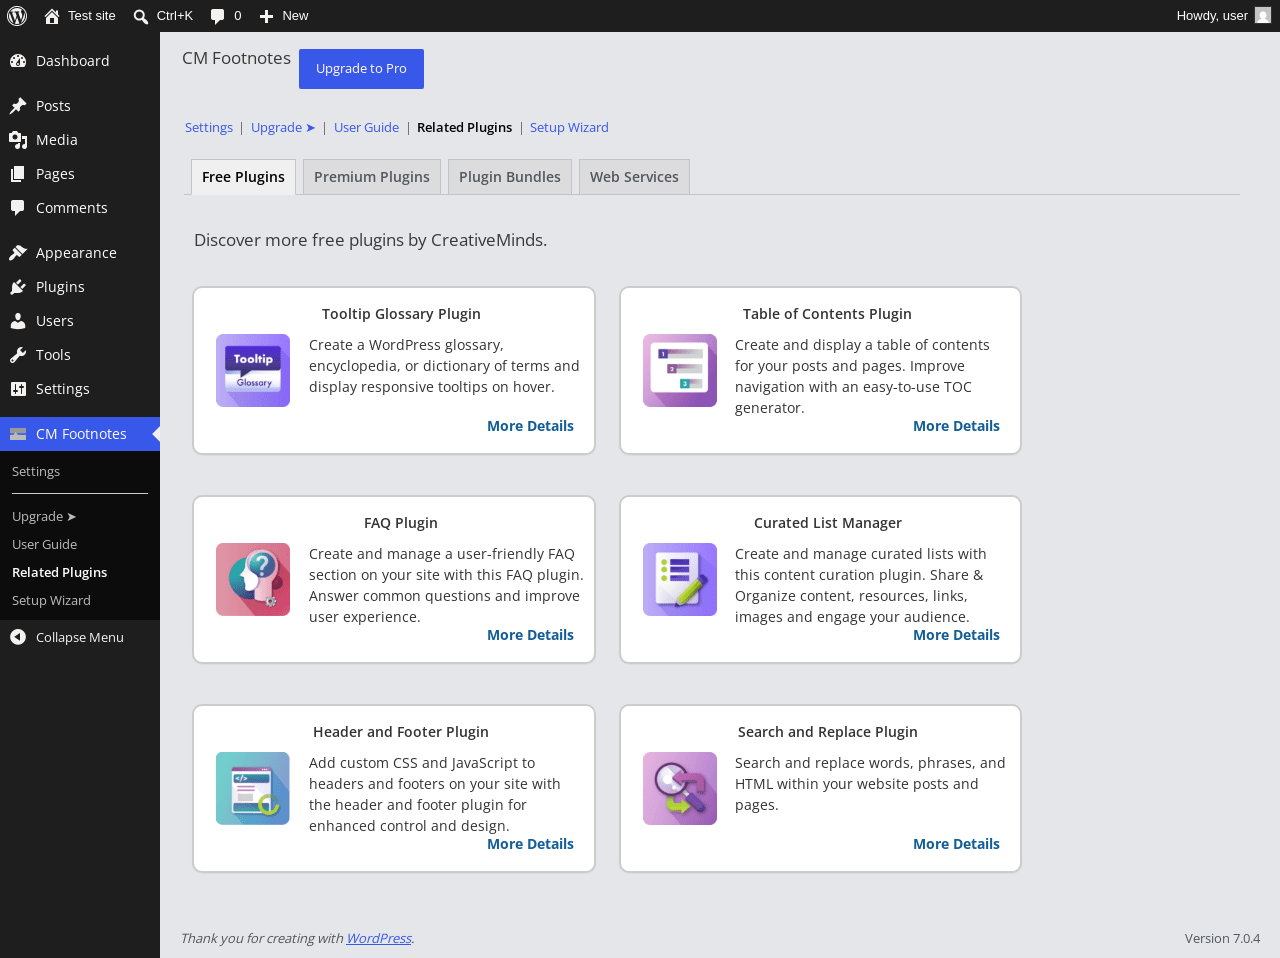
Task: Open User Guide in sidebar submenu
Action: [x=44, y=544]
